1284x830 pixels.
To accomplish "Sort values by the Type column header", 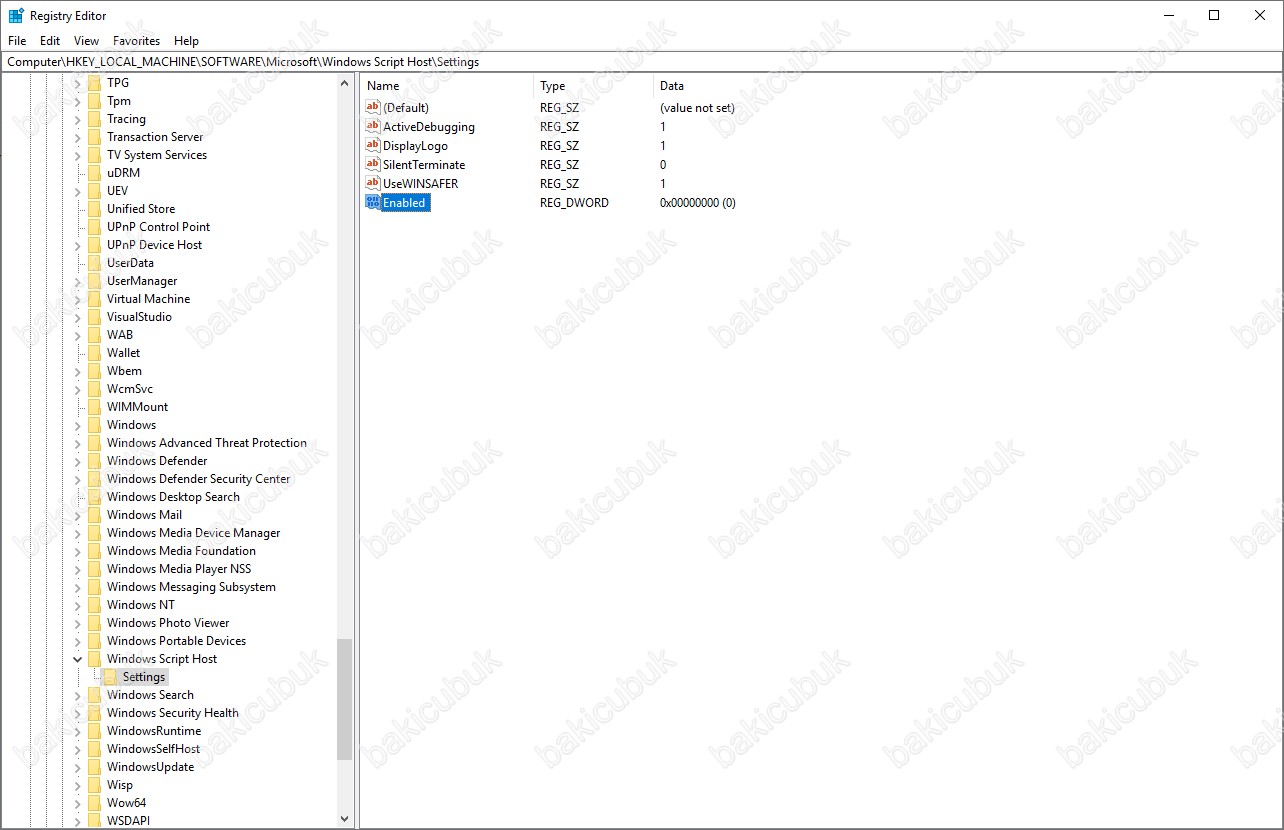I will (594, 86).
